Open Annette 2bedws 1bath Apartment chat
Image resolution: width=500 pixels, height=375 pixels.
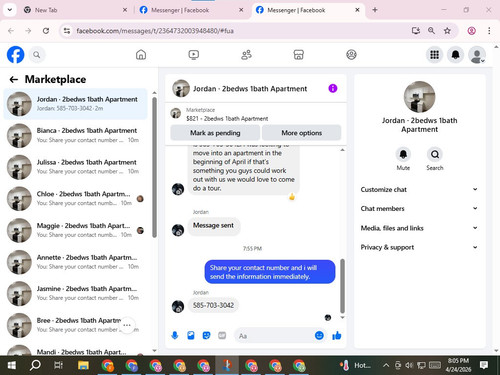pyautogui.click(x=75, y=262)
